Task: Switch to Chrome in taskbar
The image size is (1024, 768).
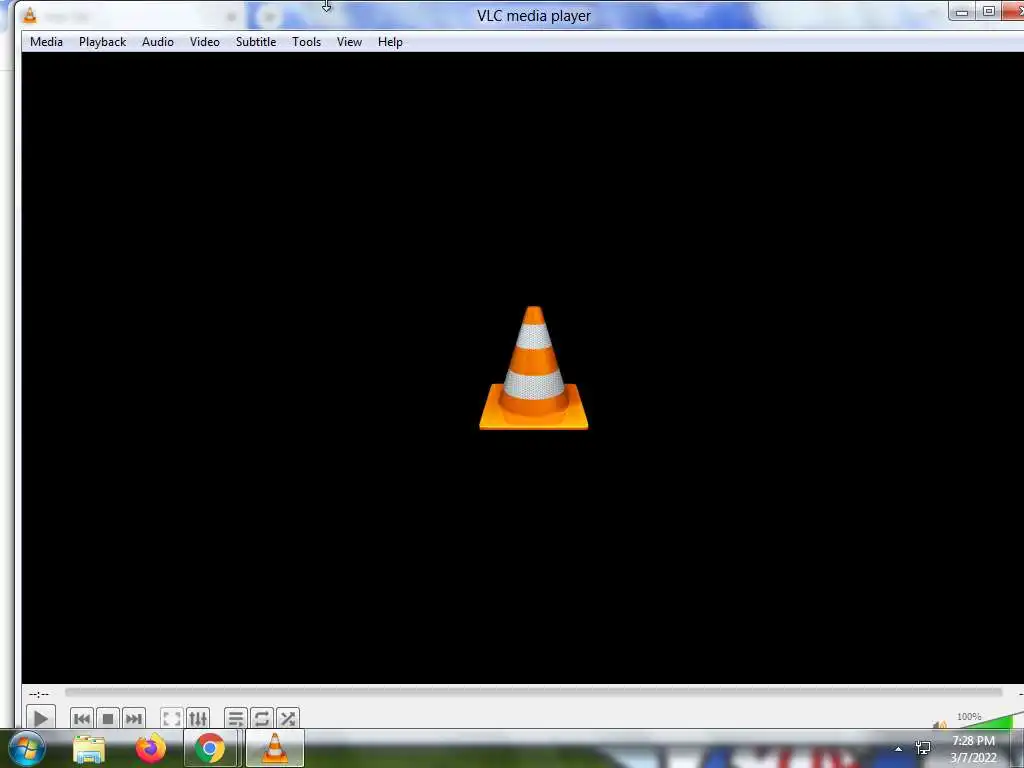Action: (210, 748)
